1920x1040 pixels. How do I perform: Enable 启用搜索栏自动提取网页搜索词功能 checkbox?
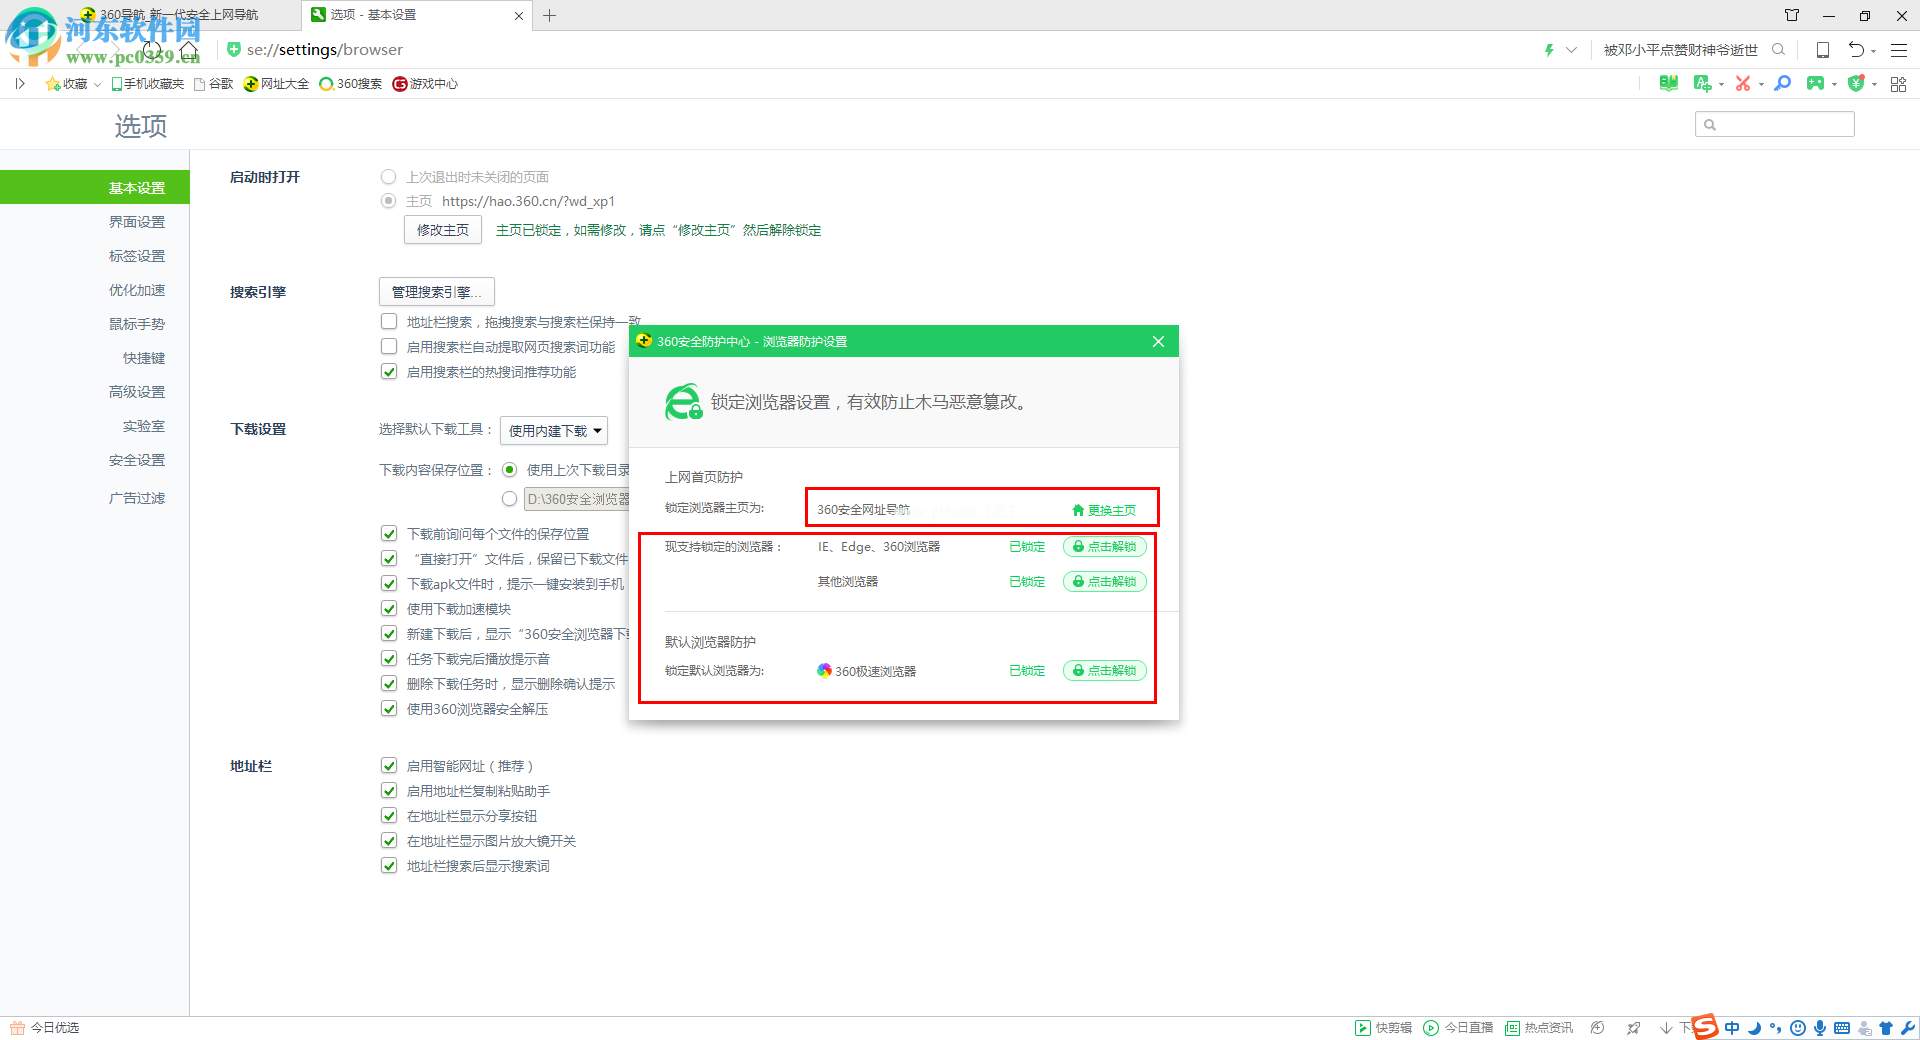click(389, 347)
